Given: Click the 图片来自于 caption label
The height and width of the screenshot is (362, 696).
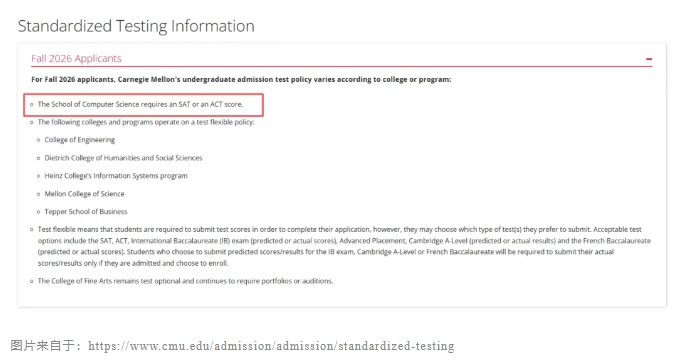Looking at the screenshot, I should click(45, 346).
